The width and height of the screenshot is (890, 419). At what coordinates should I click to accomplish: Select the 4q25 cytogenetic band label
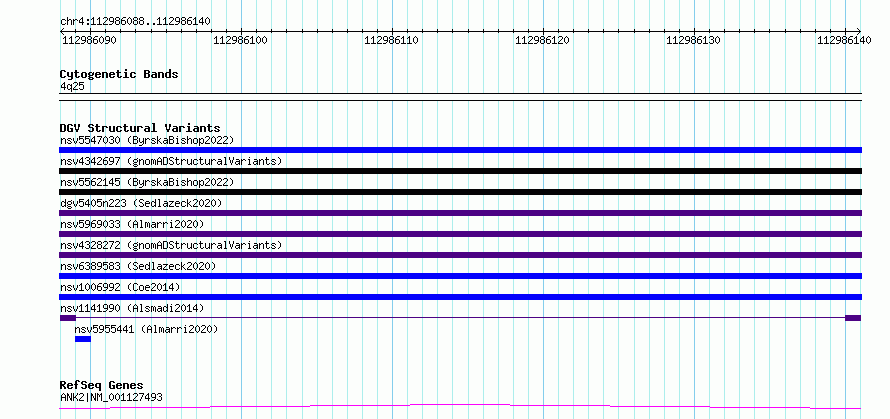pyautogui.click(x=72, y=86)
